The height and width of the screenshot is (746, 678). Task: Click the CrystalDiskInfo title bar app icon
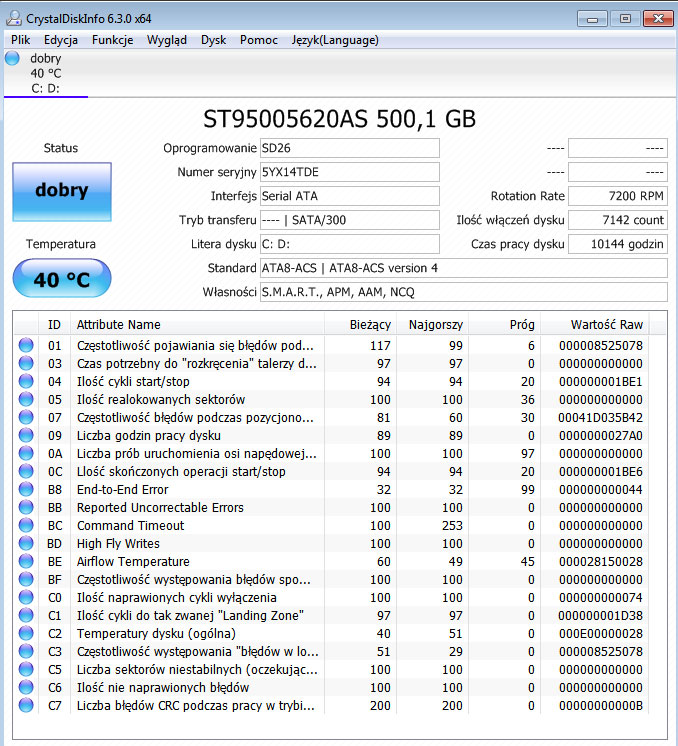pos(14,19)
